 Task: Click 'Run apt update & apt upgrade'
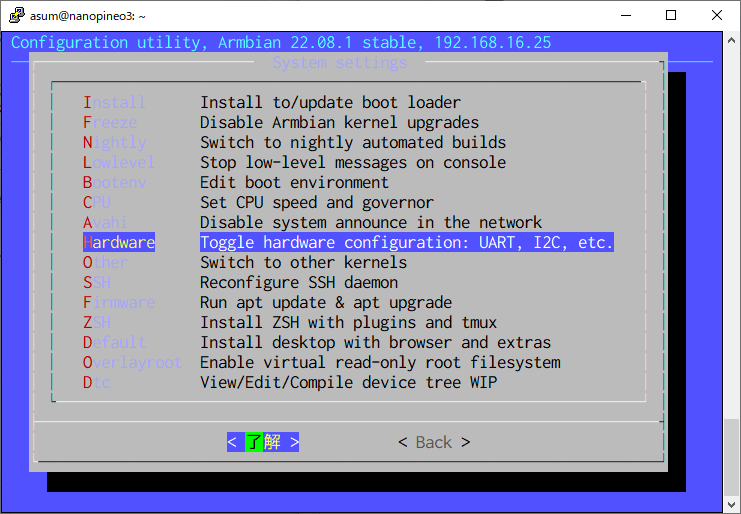[326, 302]
